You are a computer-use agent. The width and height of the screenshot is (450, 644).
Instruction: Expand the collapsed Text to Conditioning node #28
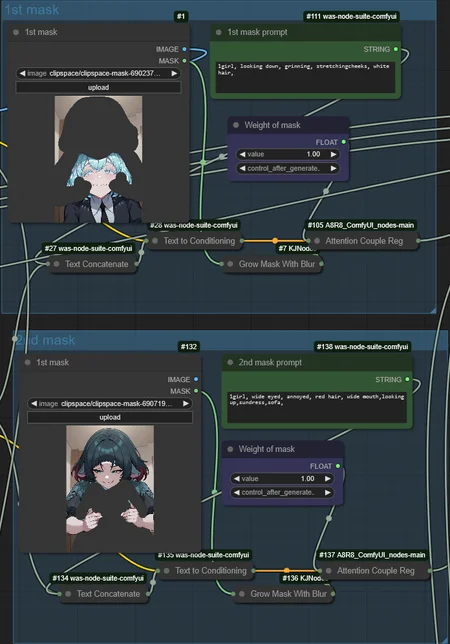155,241
